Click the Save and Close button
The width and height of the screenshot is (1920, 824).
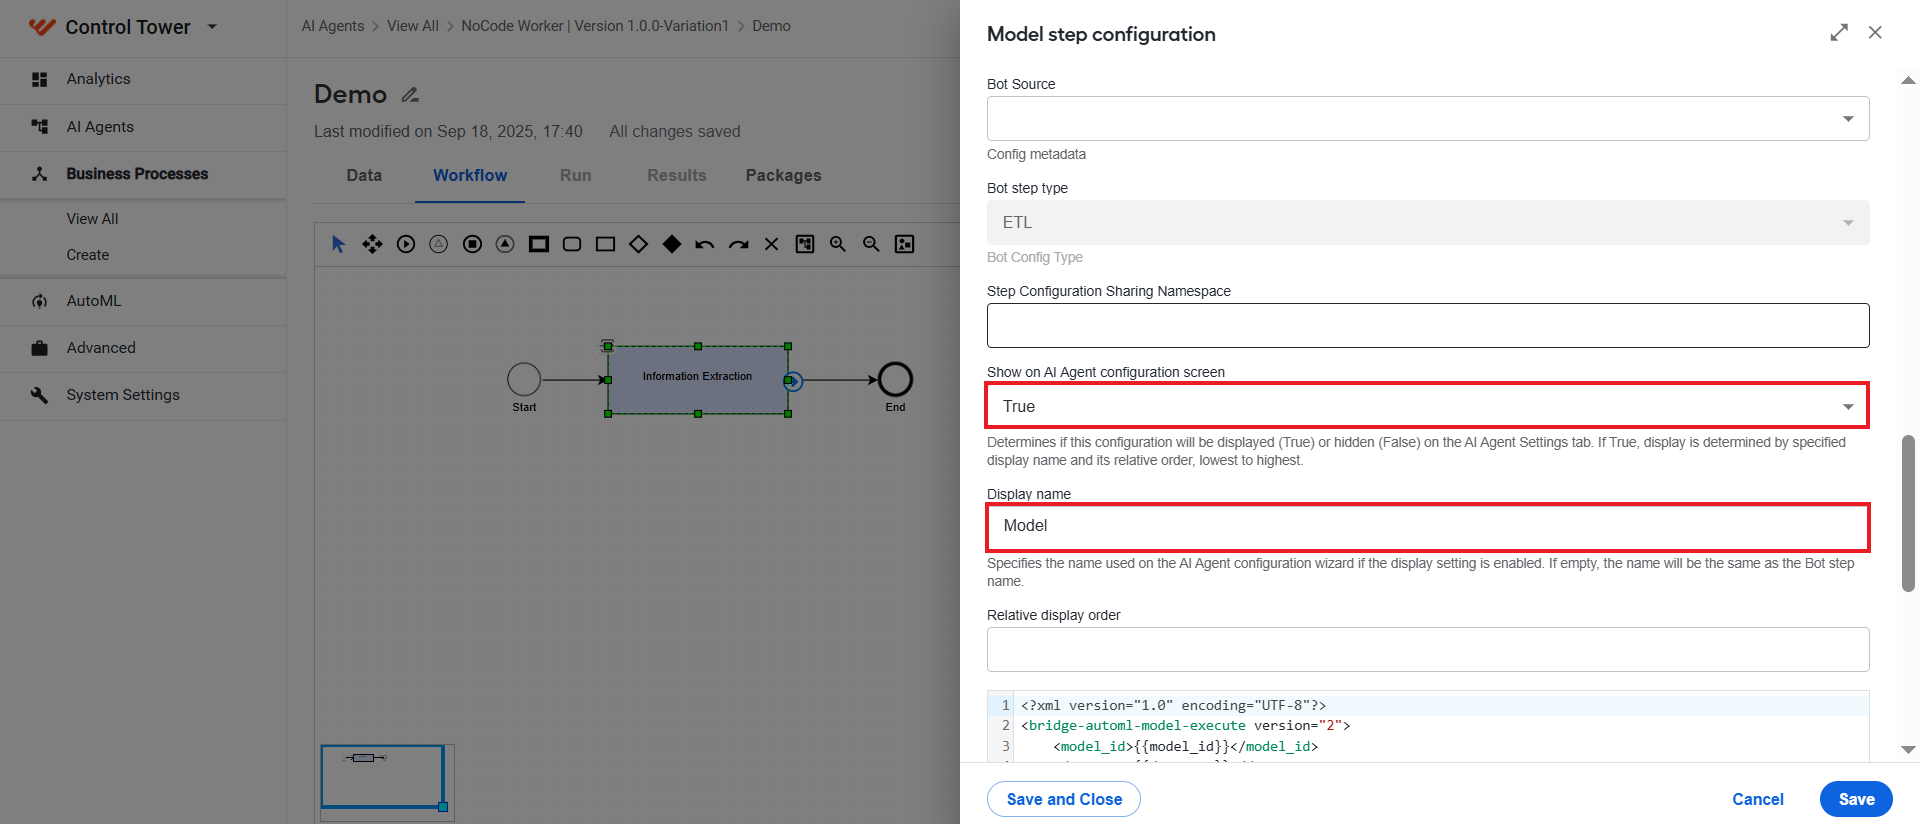coord(1064,799)
